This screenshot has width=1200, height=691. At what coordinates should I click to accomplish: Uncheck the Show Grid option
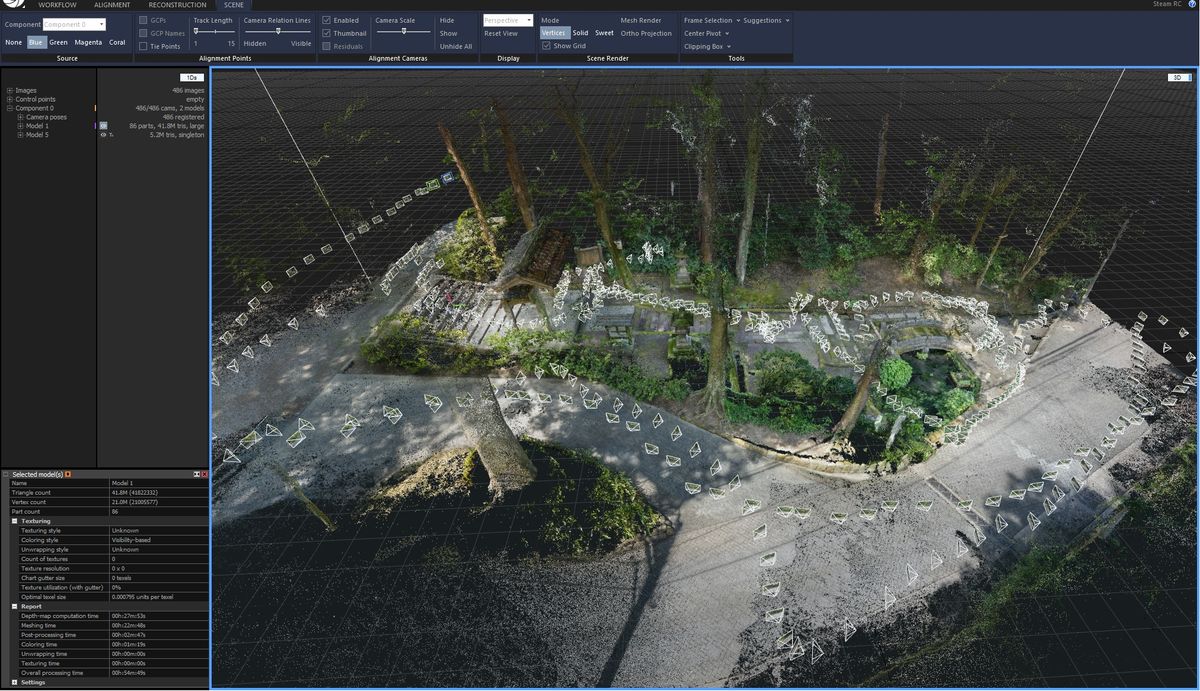[x=546, y=45]
